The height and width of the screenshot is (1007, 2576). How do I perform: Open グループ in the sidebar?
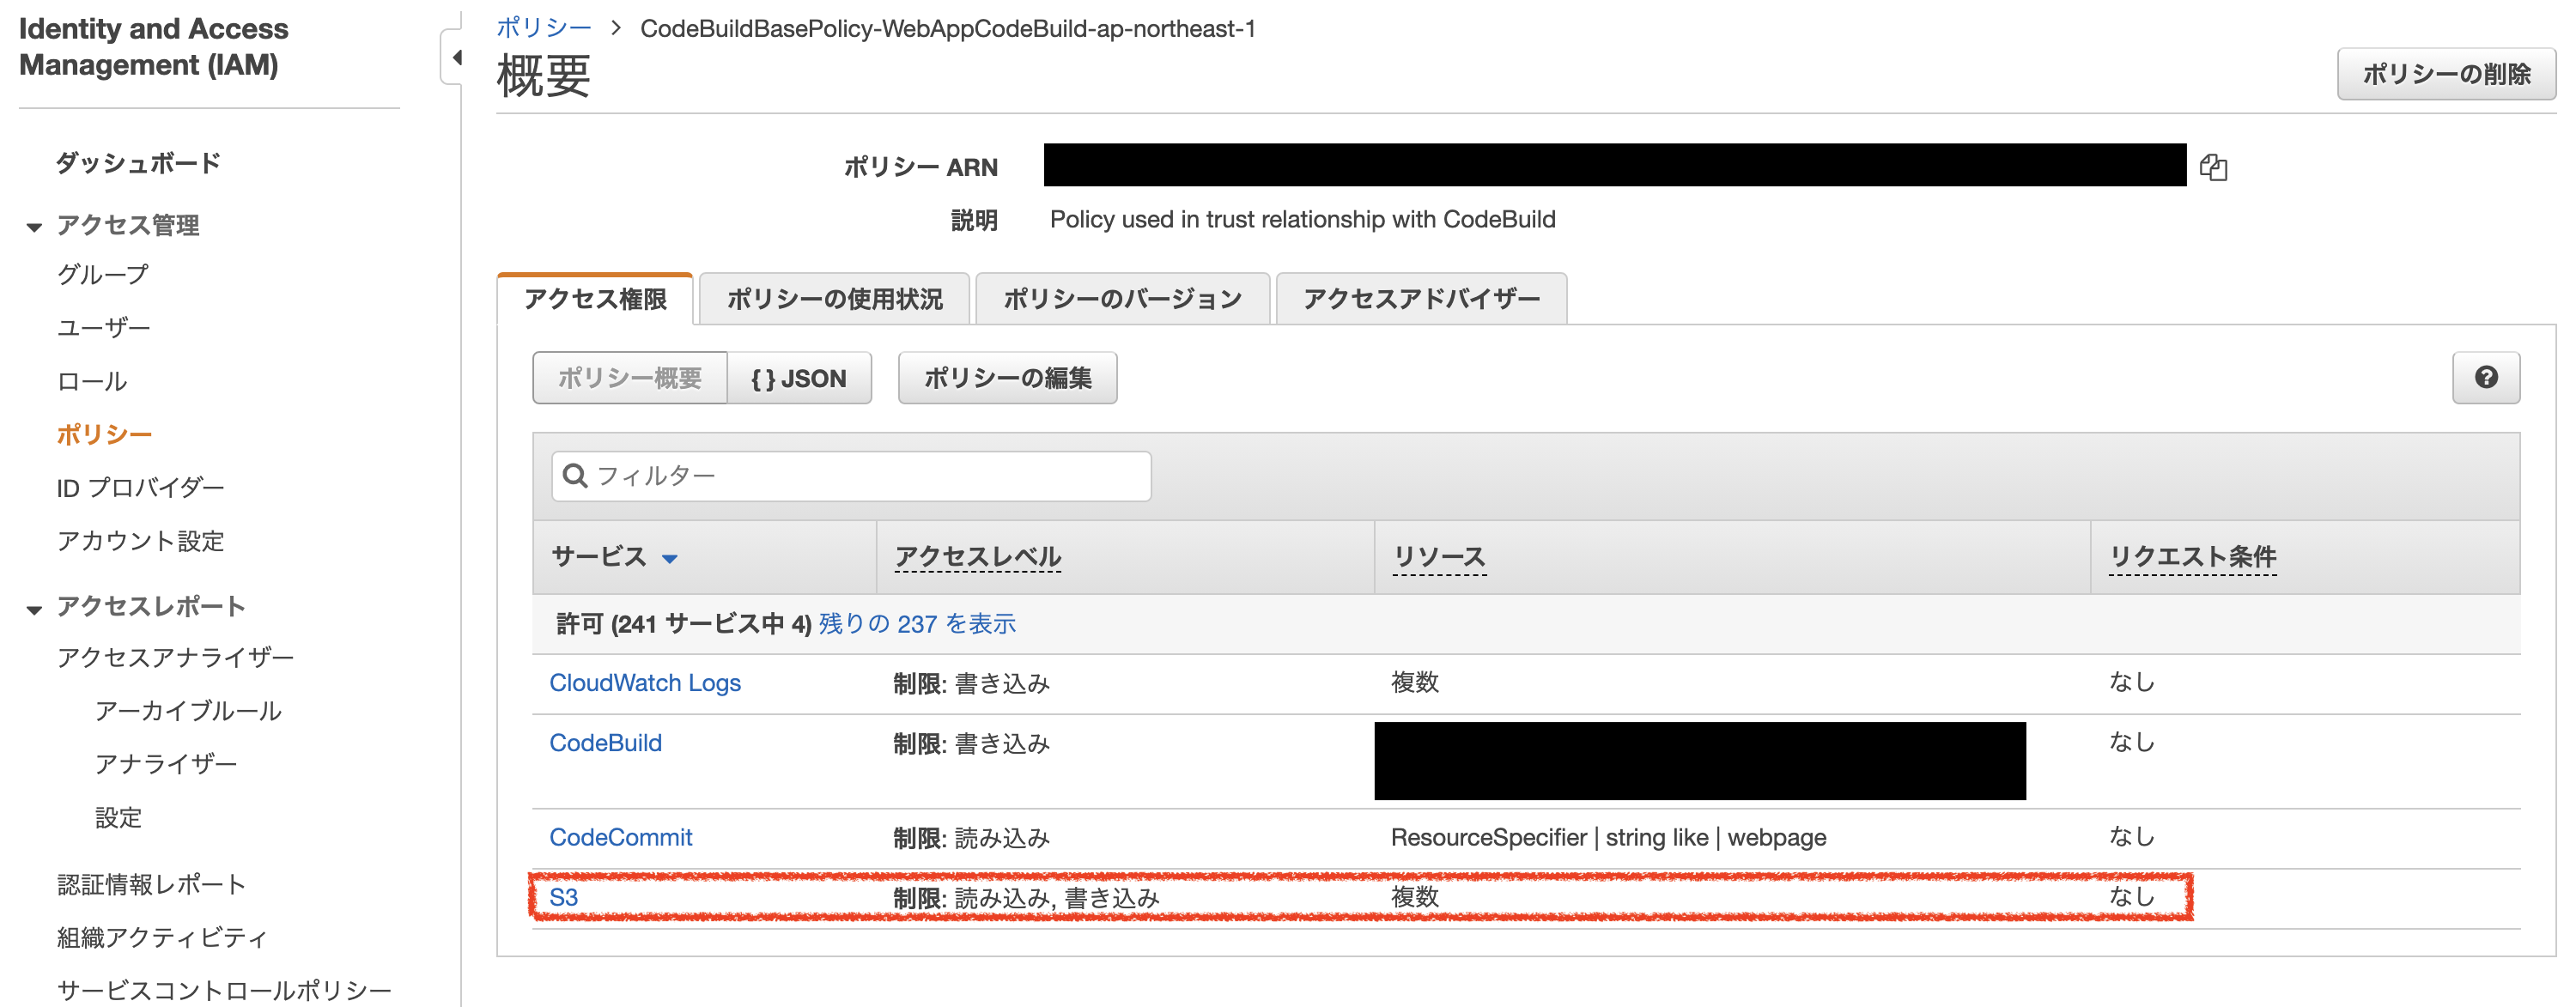coord(102,274)
